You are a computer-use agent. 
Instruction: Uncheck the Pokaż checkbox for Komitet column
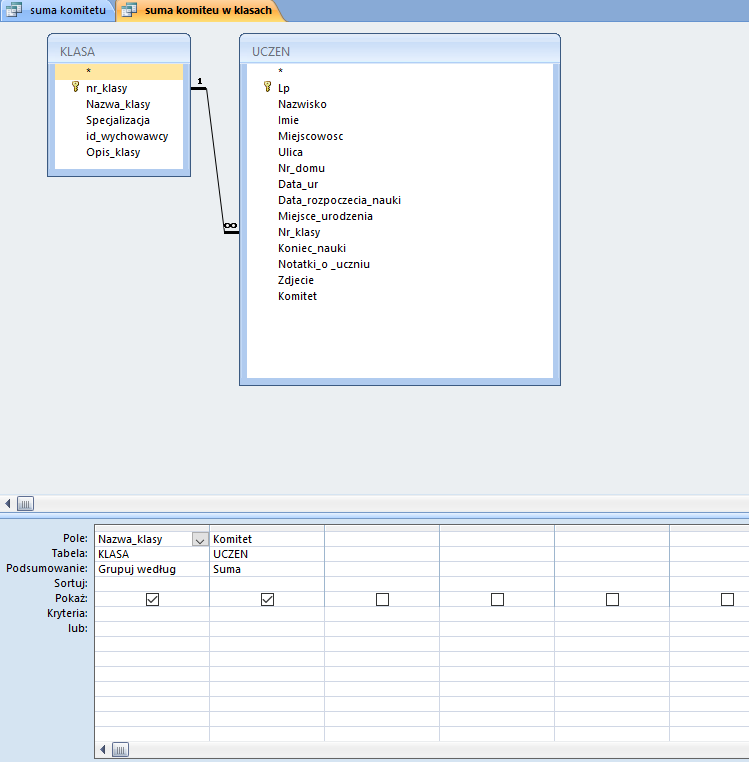(x=267, y=599)
